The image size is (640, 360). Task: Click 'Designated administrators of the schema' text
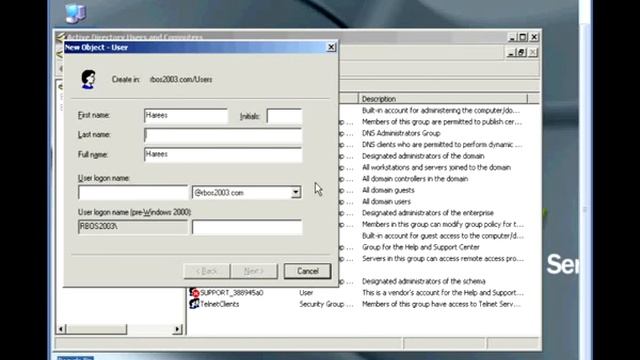point(424,281)
